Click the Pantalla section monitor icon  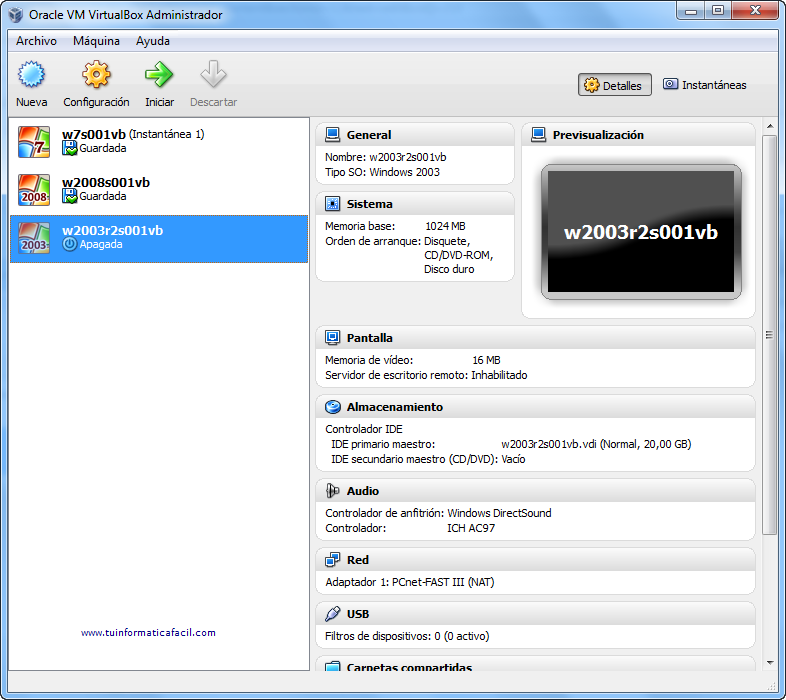click(333, 338)
